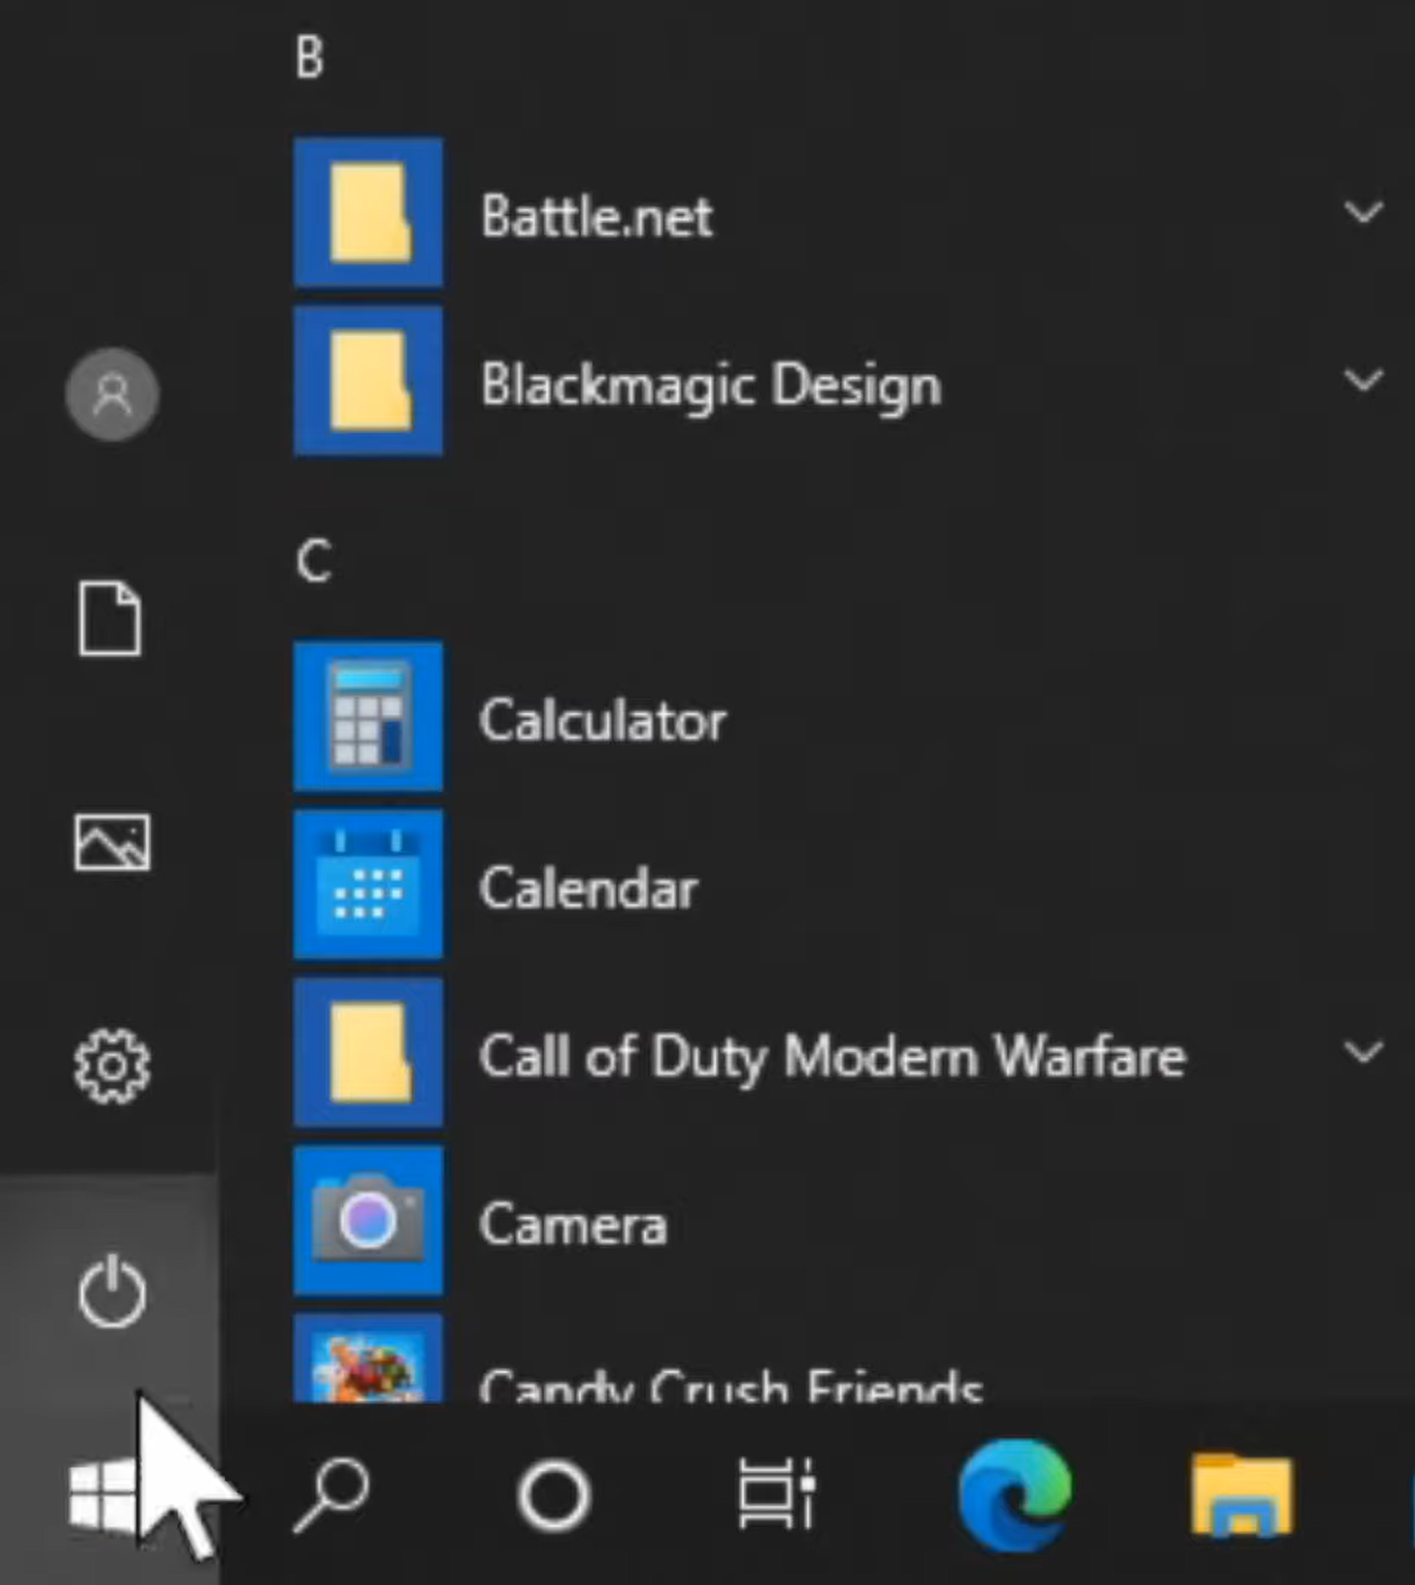The width and height of the screenshot is (1415, 1585).
Task: Open Candy Crush Friends by its label
Action: point(731,1385)
